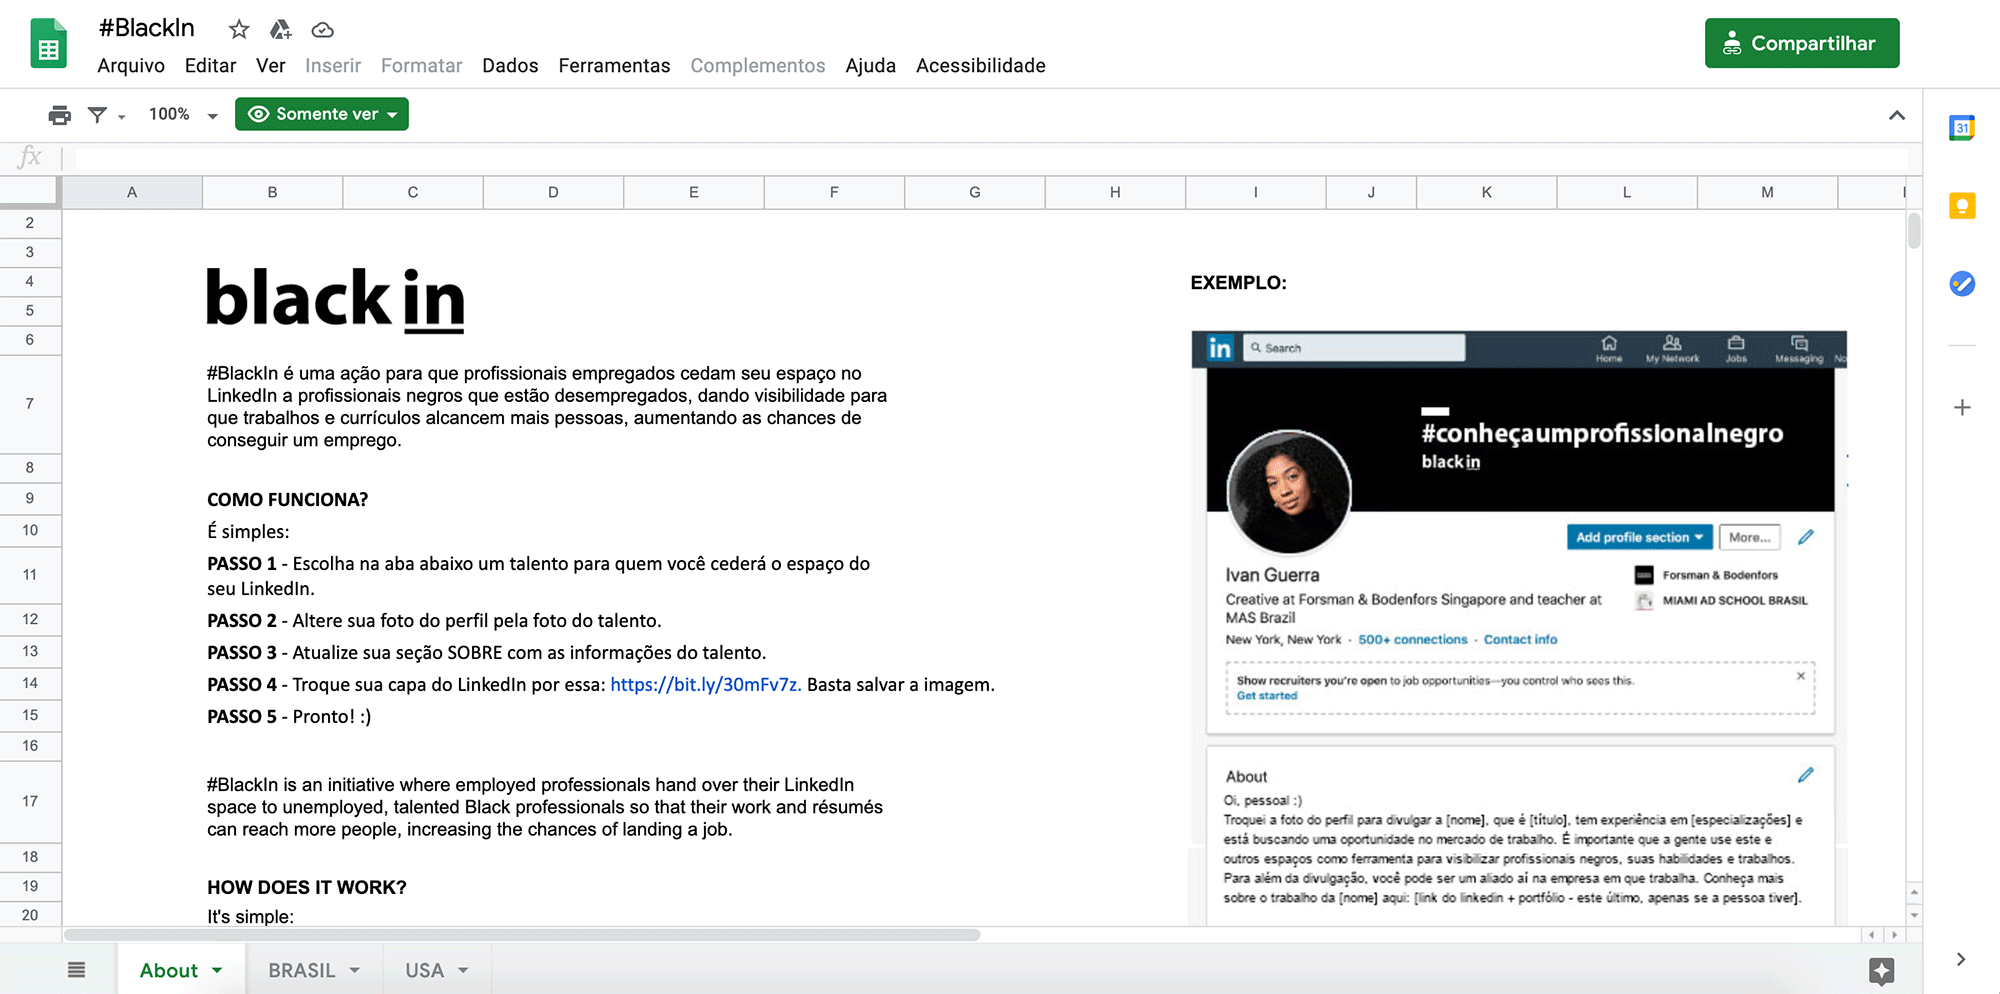Click the horizontal scrollbar thumb
Image resolution: width=2000 pixels, height=994 pixels.
pyautogui.click(x=522, y=935)
